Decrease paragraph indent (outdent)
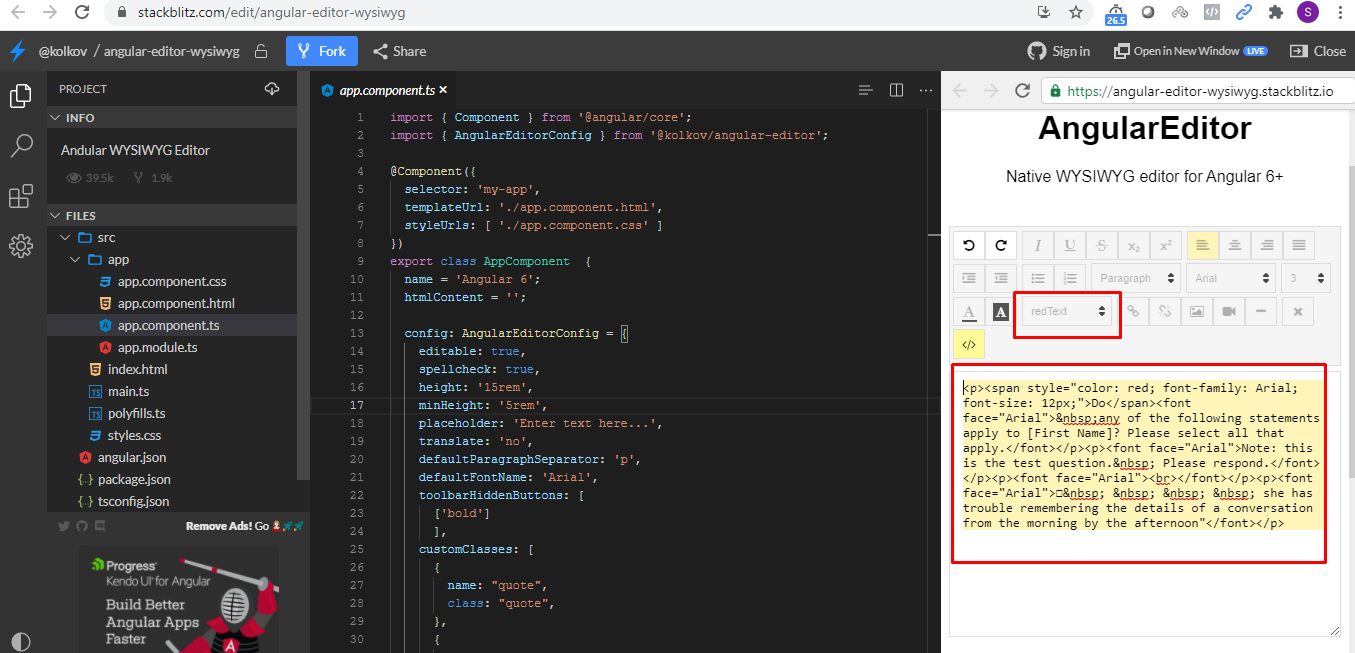The height and width of the screenshot is (653, 1355). (x=1001, y=278)
